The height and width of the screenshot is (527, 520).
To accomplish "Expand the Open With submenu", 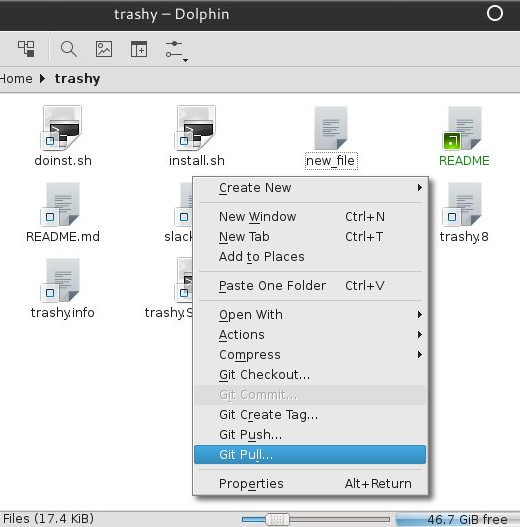I will [x=310, y=315].
